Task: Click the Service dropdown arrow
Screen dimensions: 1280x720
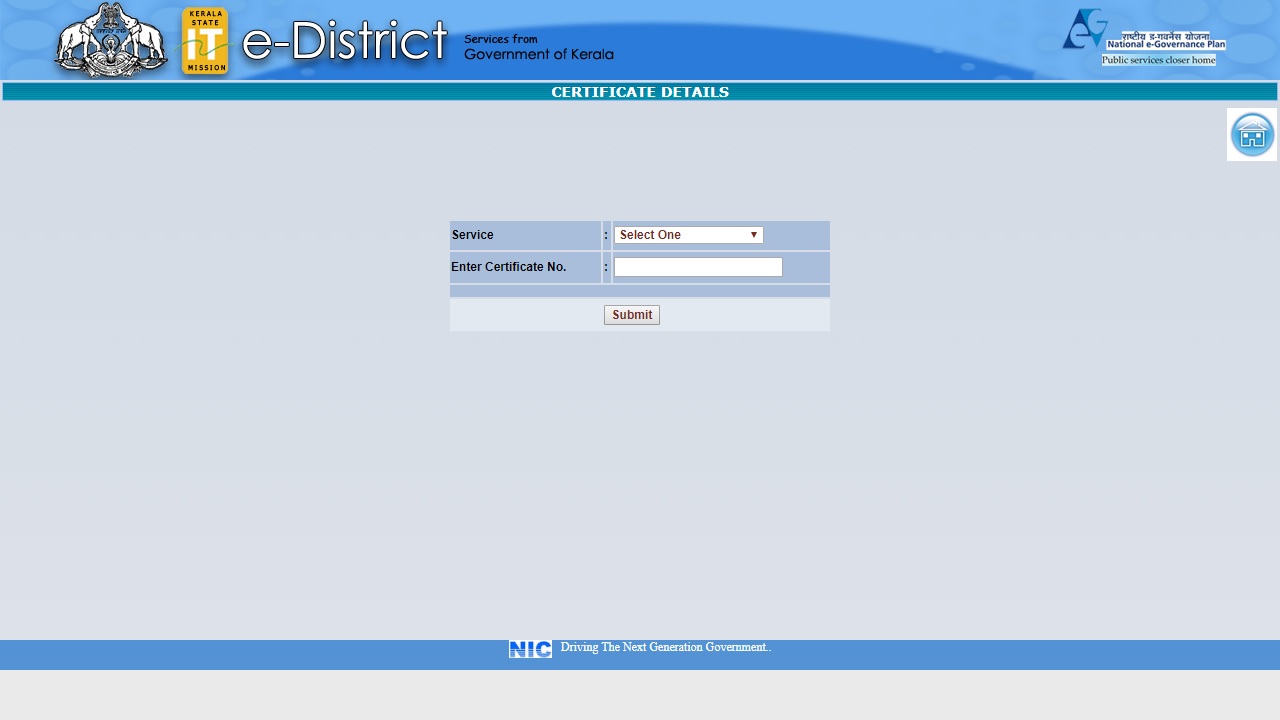Action: pos(754,235)
